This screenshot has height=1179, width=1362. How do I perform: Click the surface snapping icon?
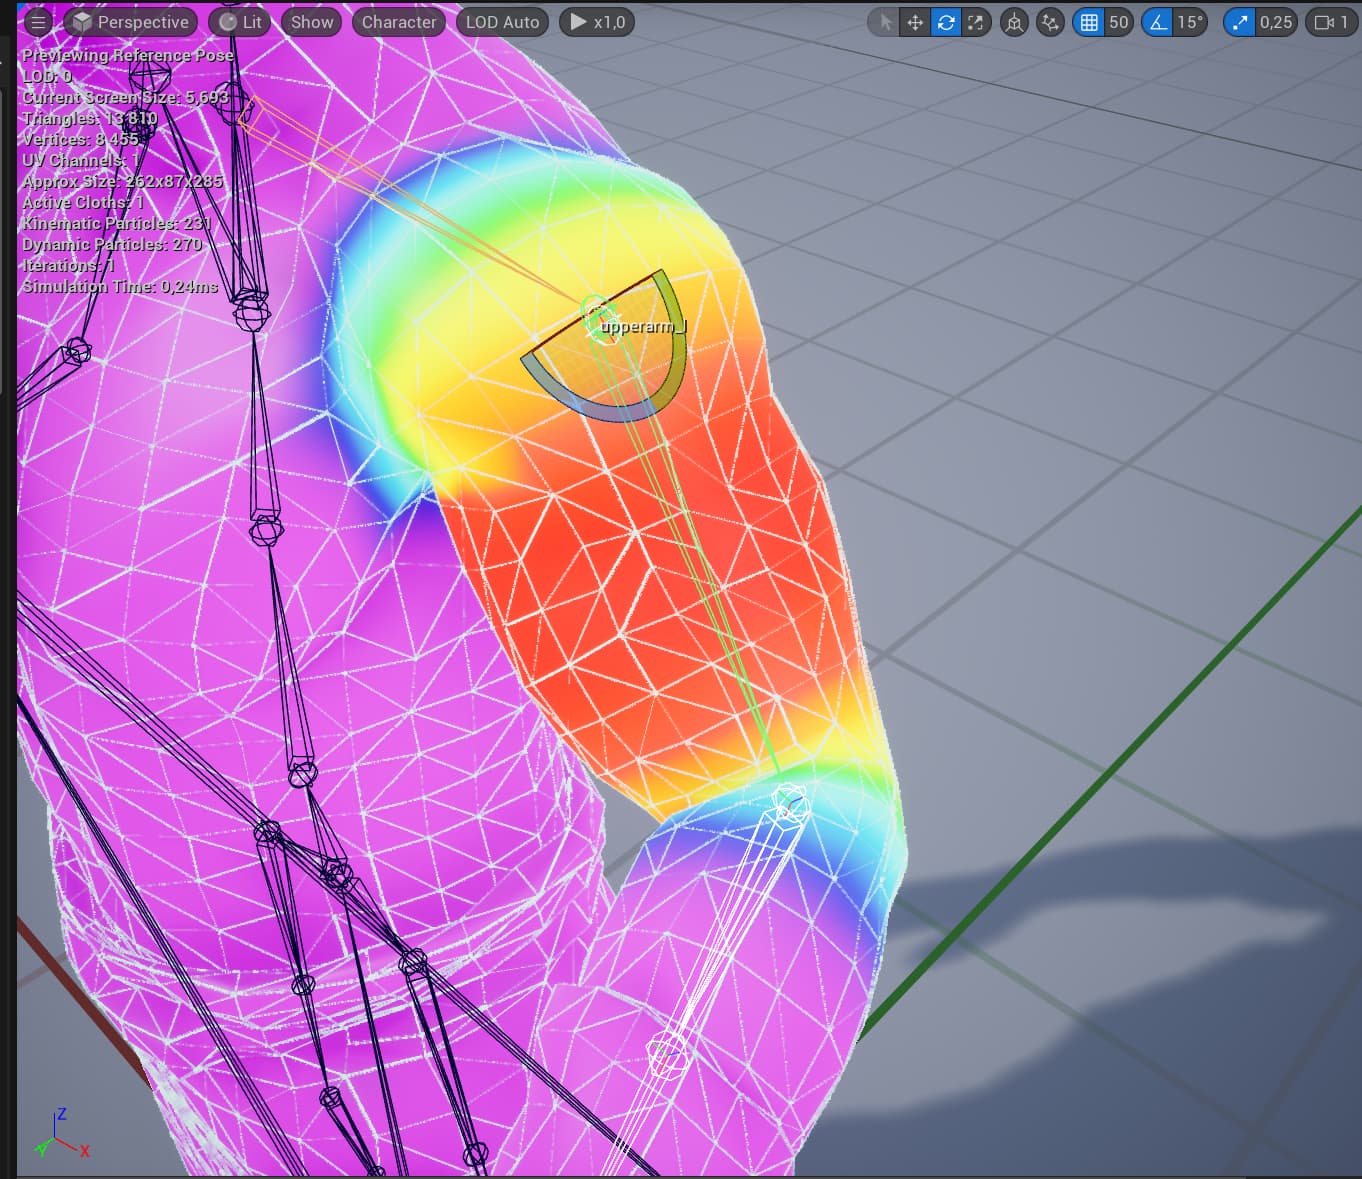(1050, 22)
